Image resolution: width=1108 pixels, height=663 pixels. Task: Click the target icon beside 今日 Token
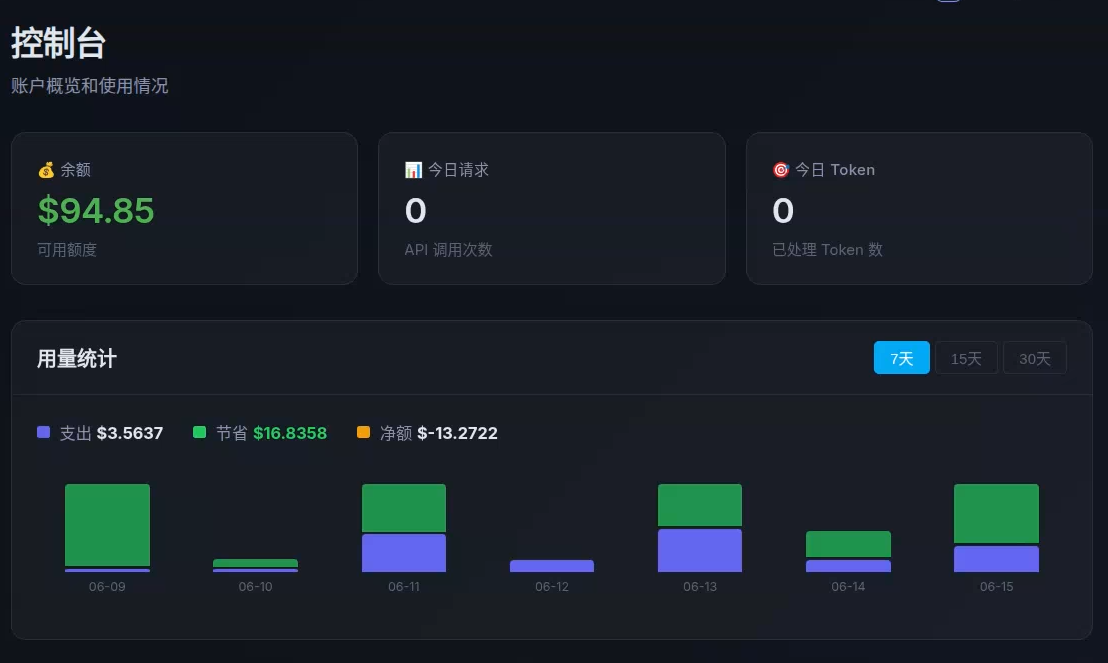click(x=781, y=170)
